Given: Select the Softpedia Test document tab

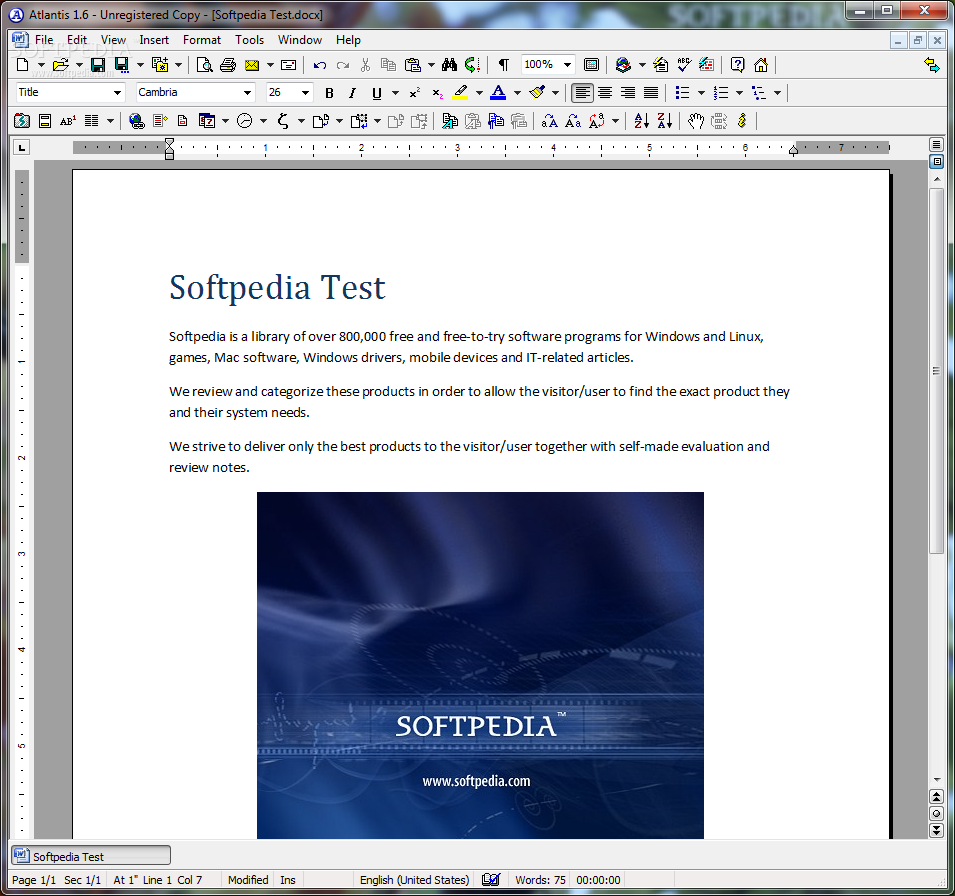Looking at the screenshot, I should [x=91, y=856].
